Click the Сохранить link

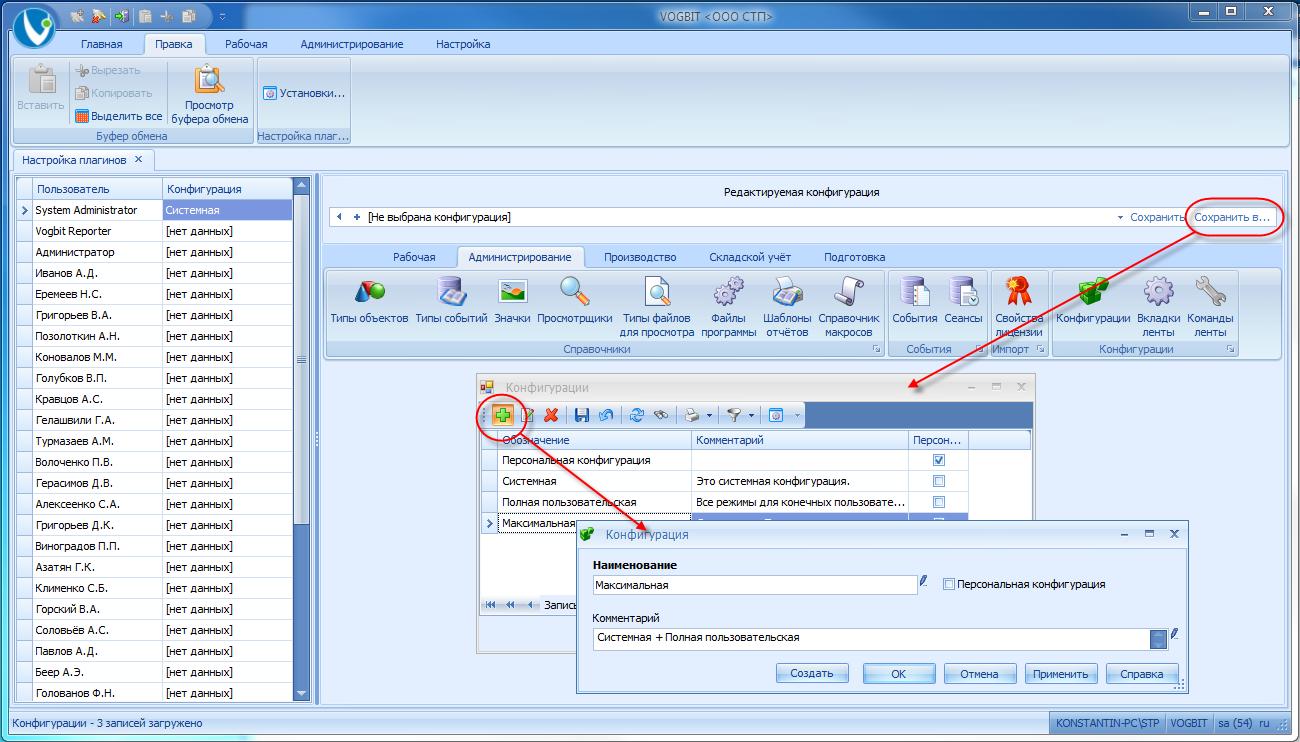coord(1157,217)
